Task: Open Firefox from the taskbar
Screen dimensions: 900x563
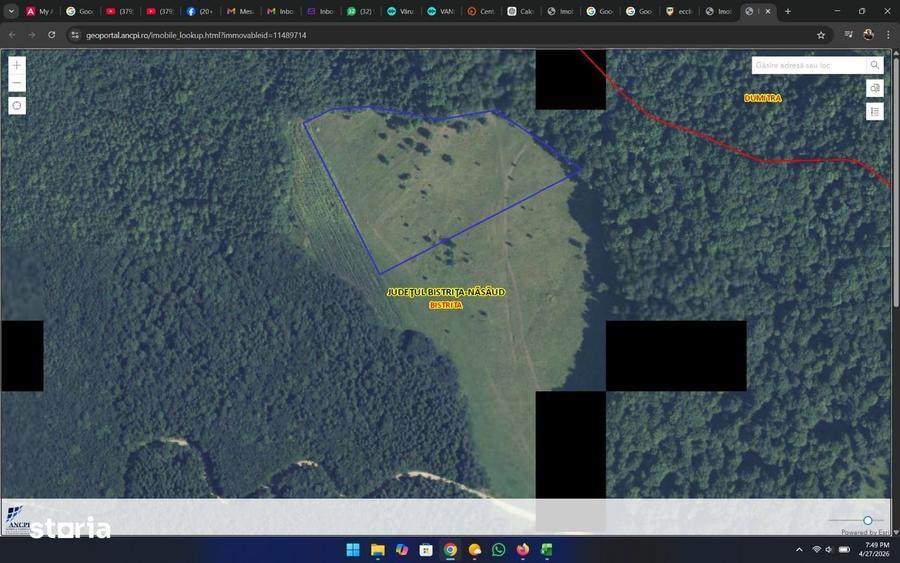Action: (523, 550)
